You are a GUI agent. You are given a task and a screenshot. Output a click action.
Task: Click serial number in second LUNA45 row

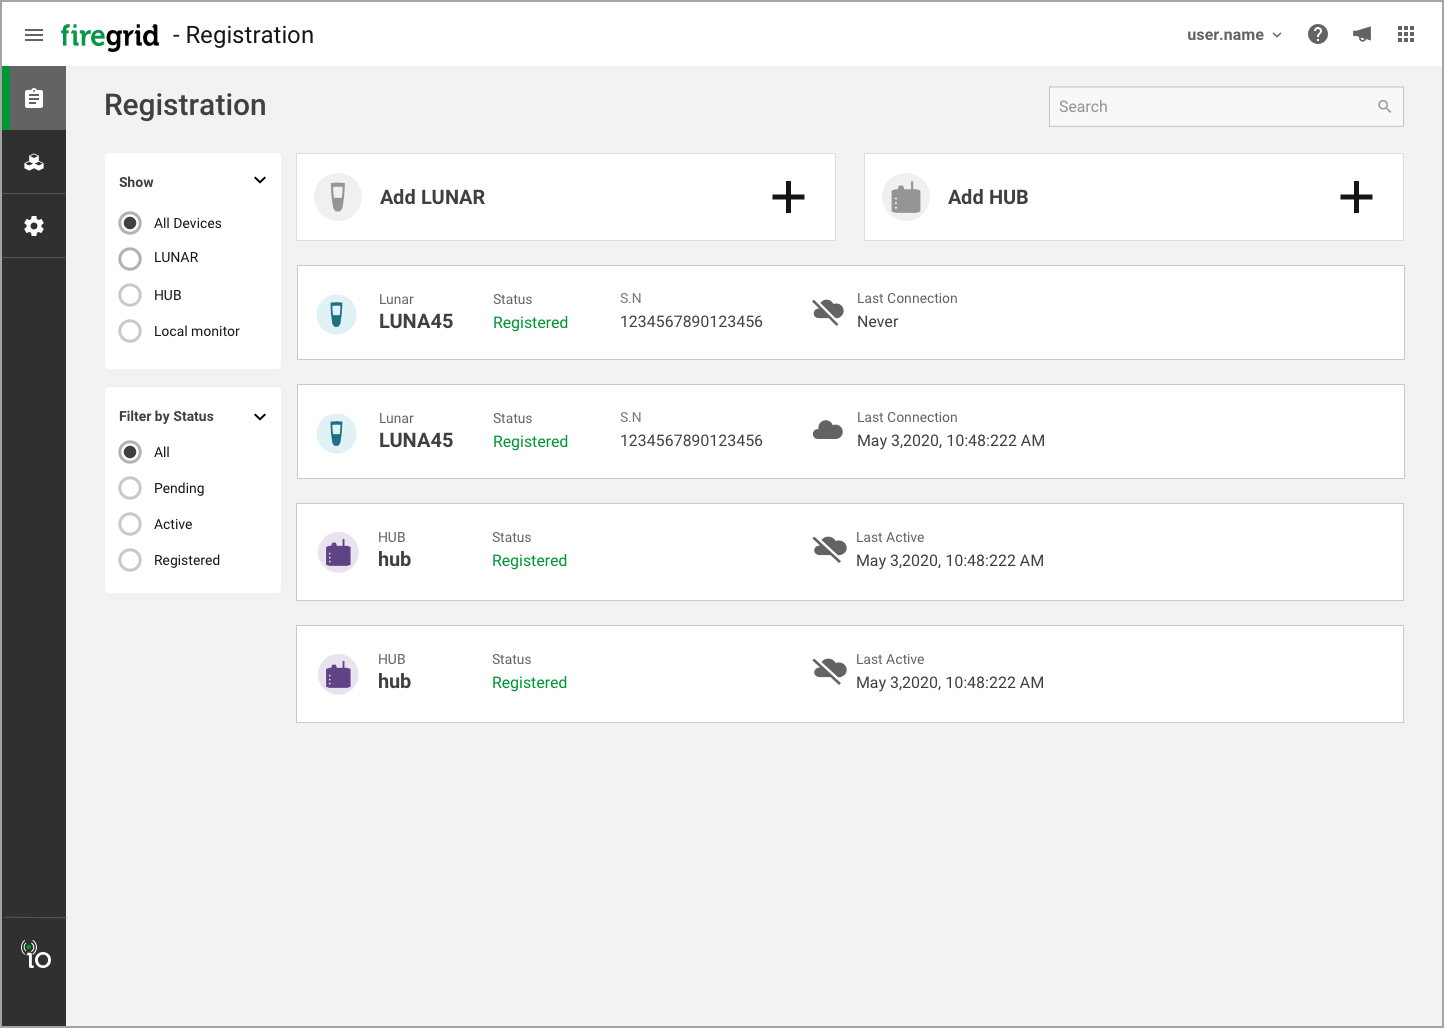[x=691, y=441]
